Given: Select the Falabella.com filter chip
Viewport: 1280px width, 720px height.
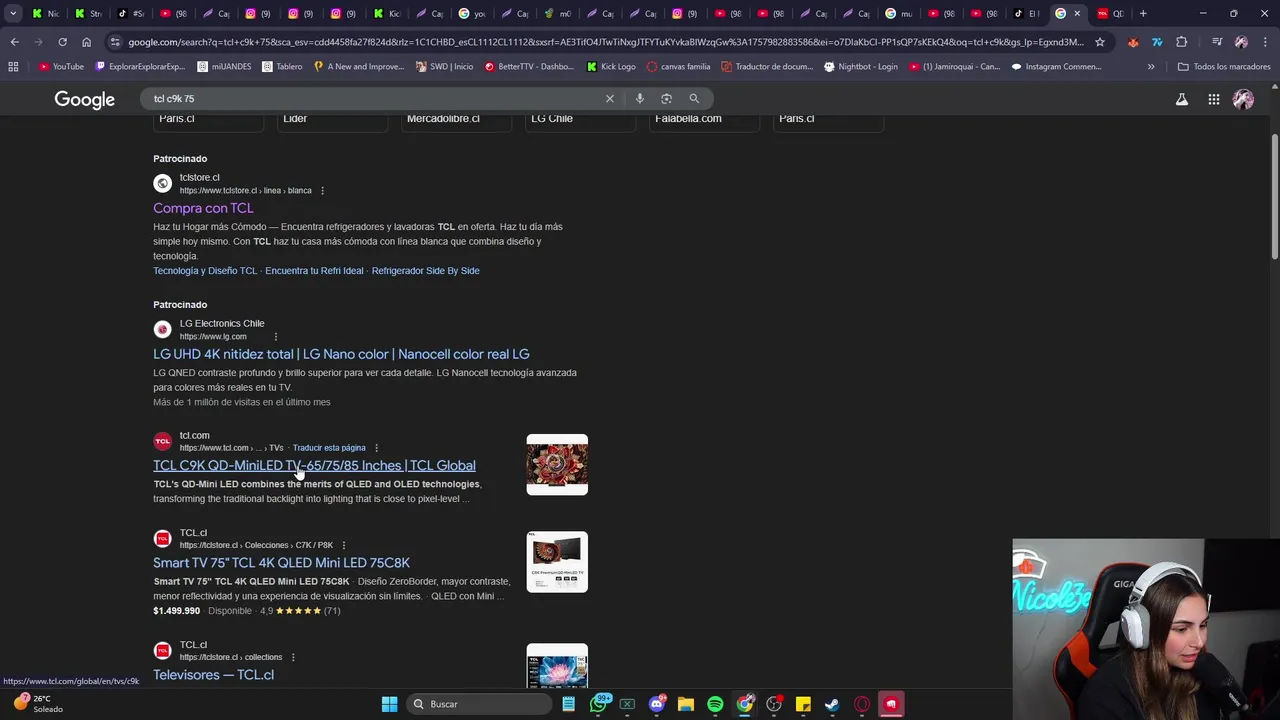Looking at the screenshot, I should tap(704, 120).
